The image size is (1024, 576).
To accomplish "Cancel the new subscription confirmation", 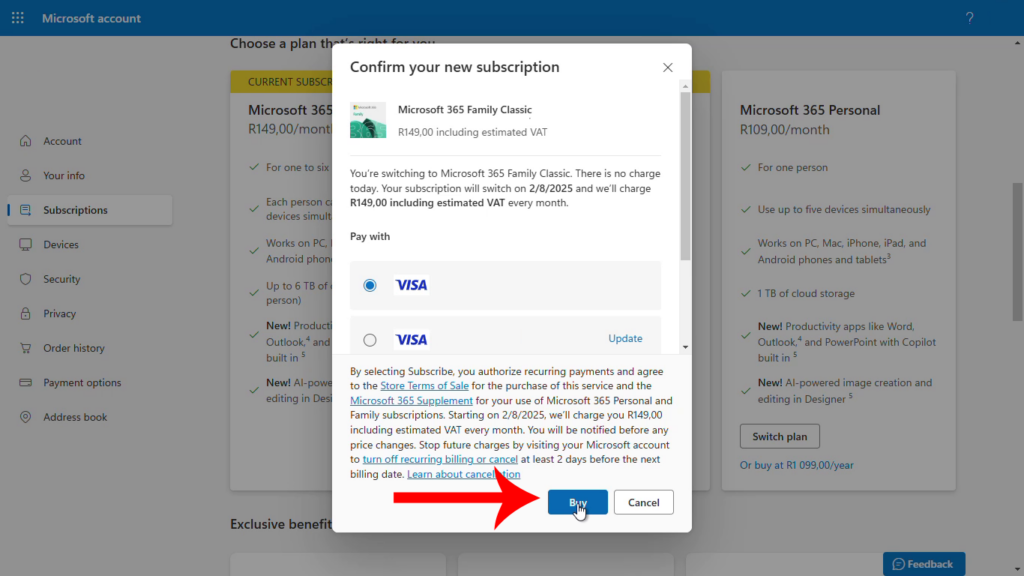I will (x=643, y=502).
